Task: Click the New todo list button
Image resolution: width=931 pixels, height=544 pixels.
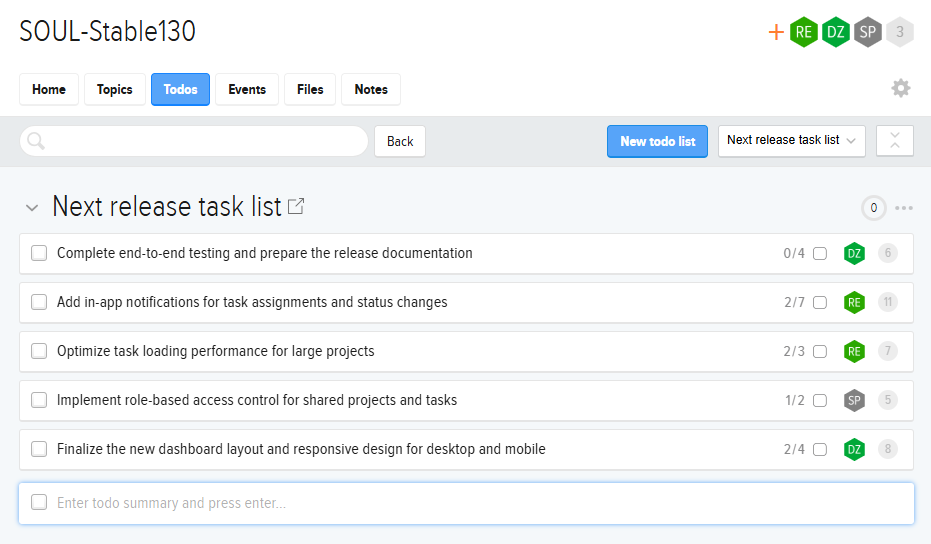Action: [x=657, y=141]
